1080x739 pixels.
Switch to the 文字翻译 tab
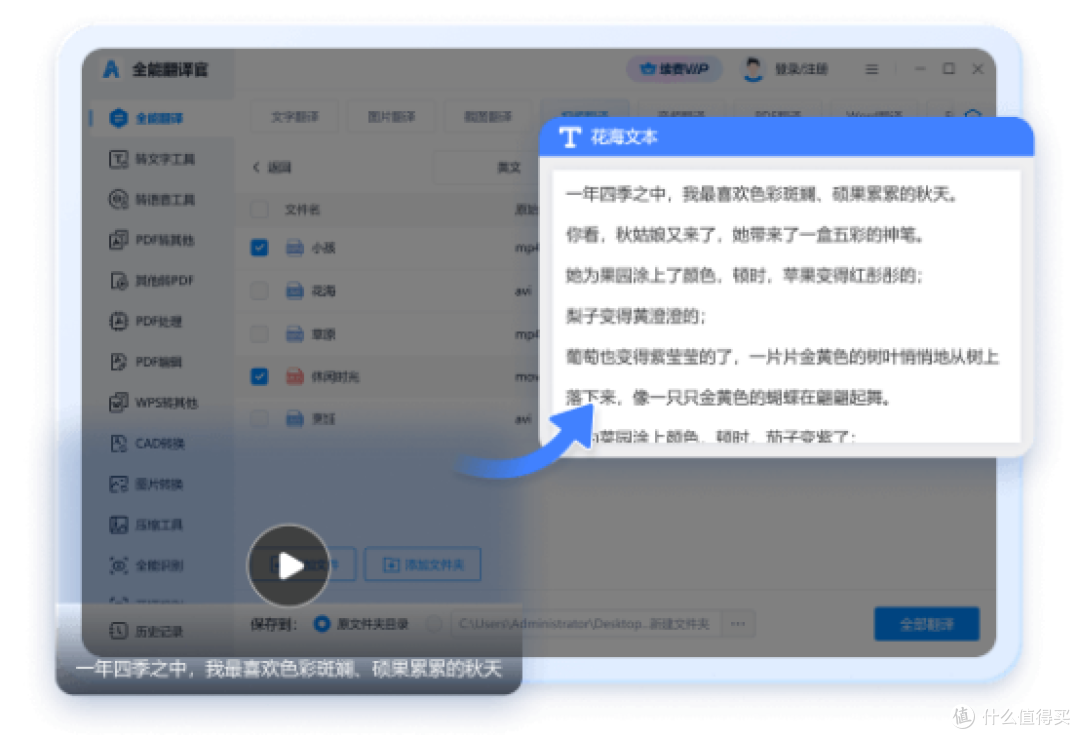coord(295,116)
